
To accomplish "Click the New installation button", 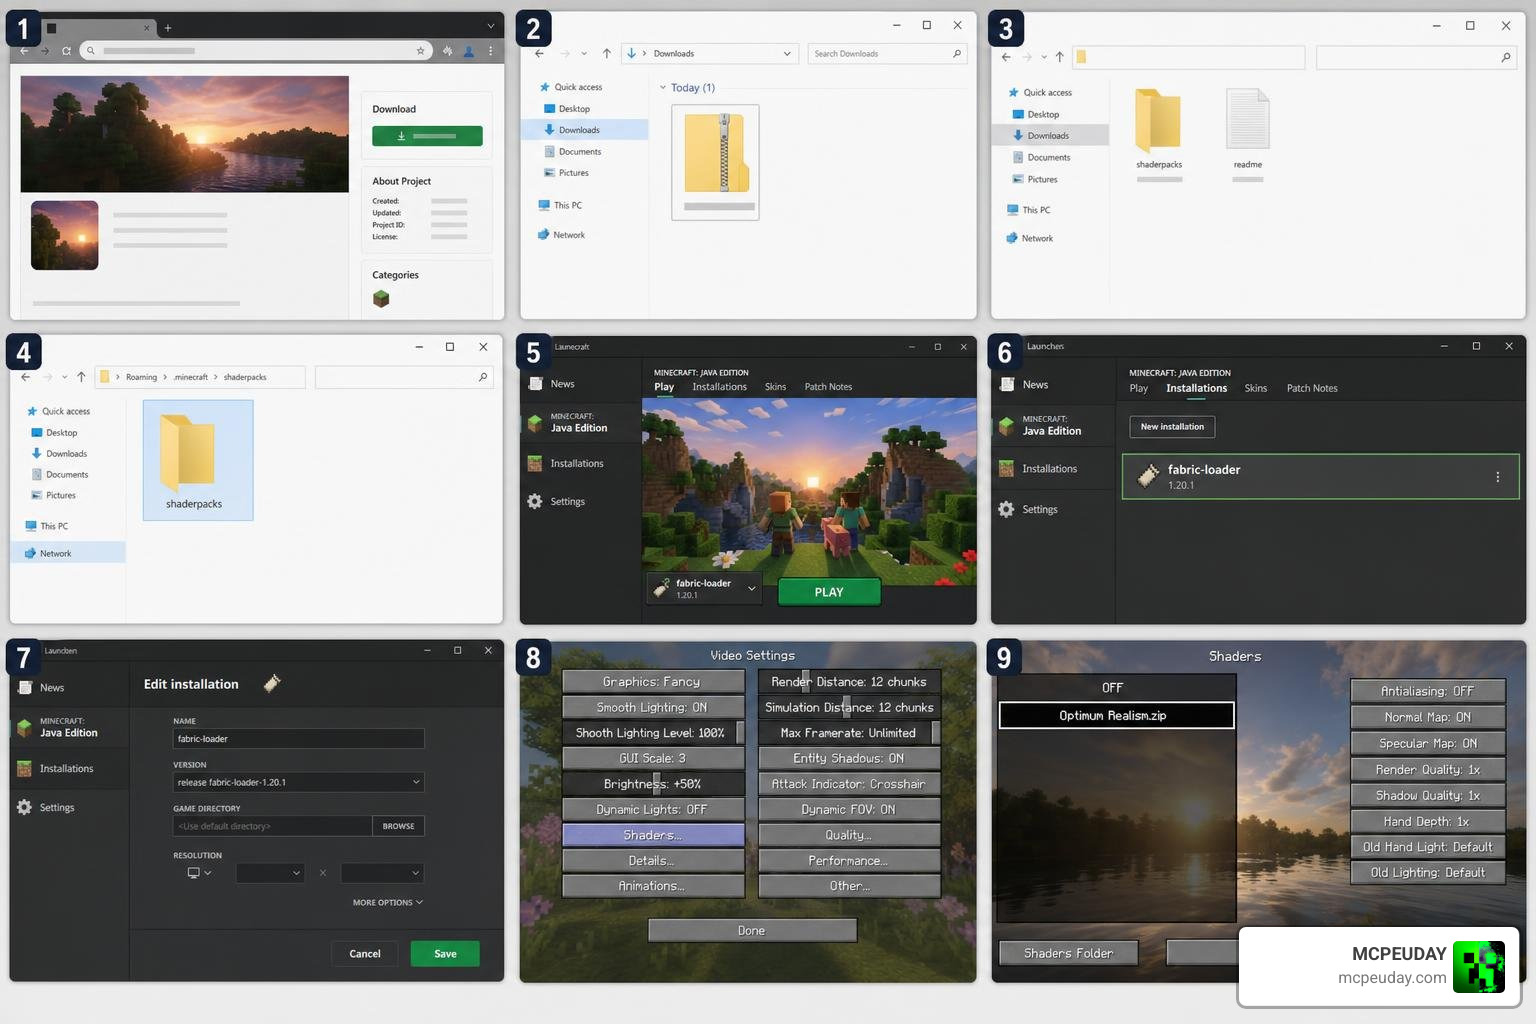I will tap(1172, 427).
